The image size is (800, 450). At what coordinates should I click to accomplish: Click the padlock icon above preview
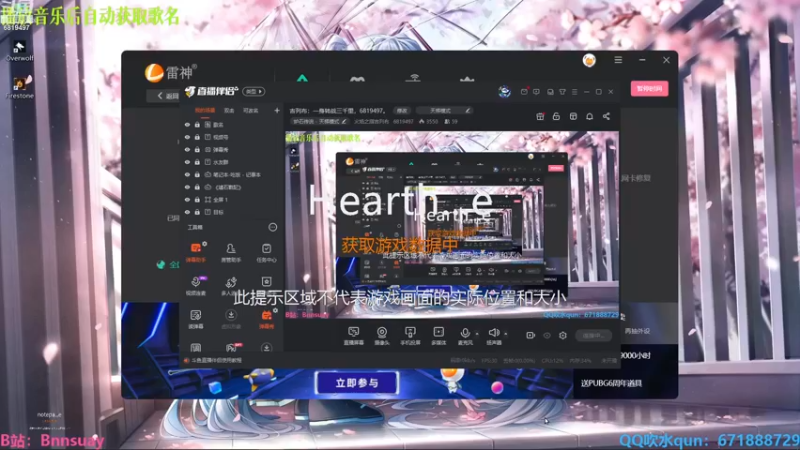[x=556, y=116]
